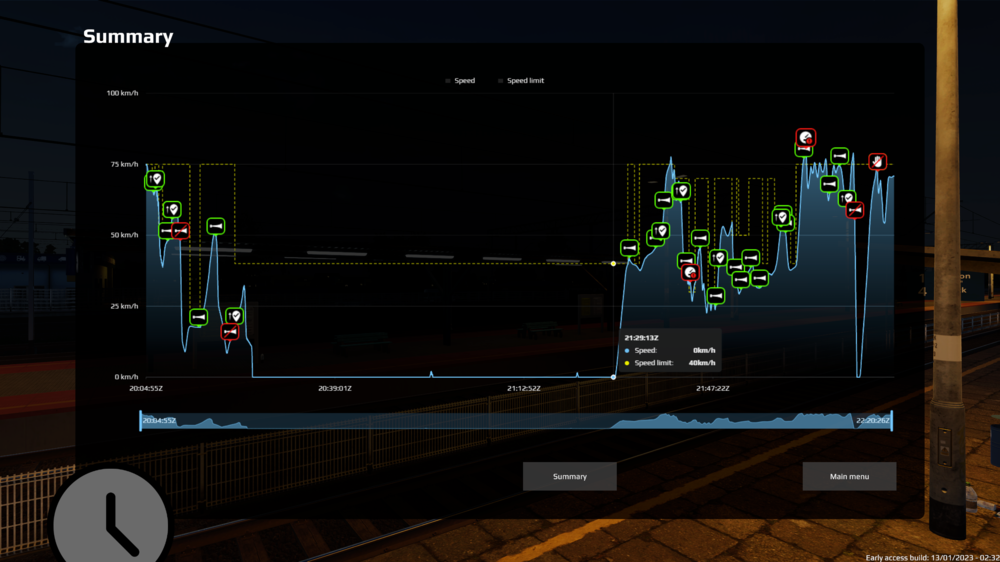Viewport: 1000px width, 562px height.
Task: Click the Early access build version text
Action: [x=932, y=558]
